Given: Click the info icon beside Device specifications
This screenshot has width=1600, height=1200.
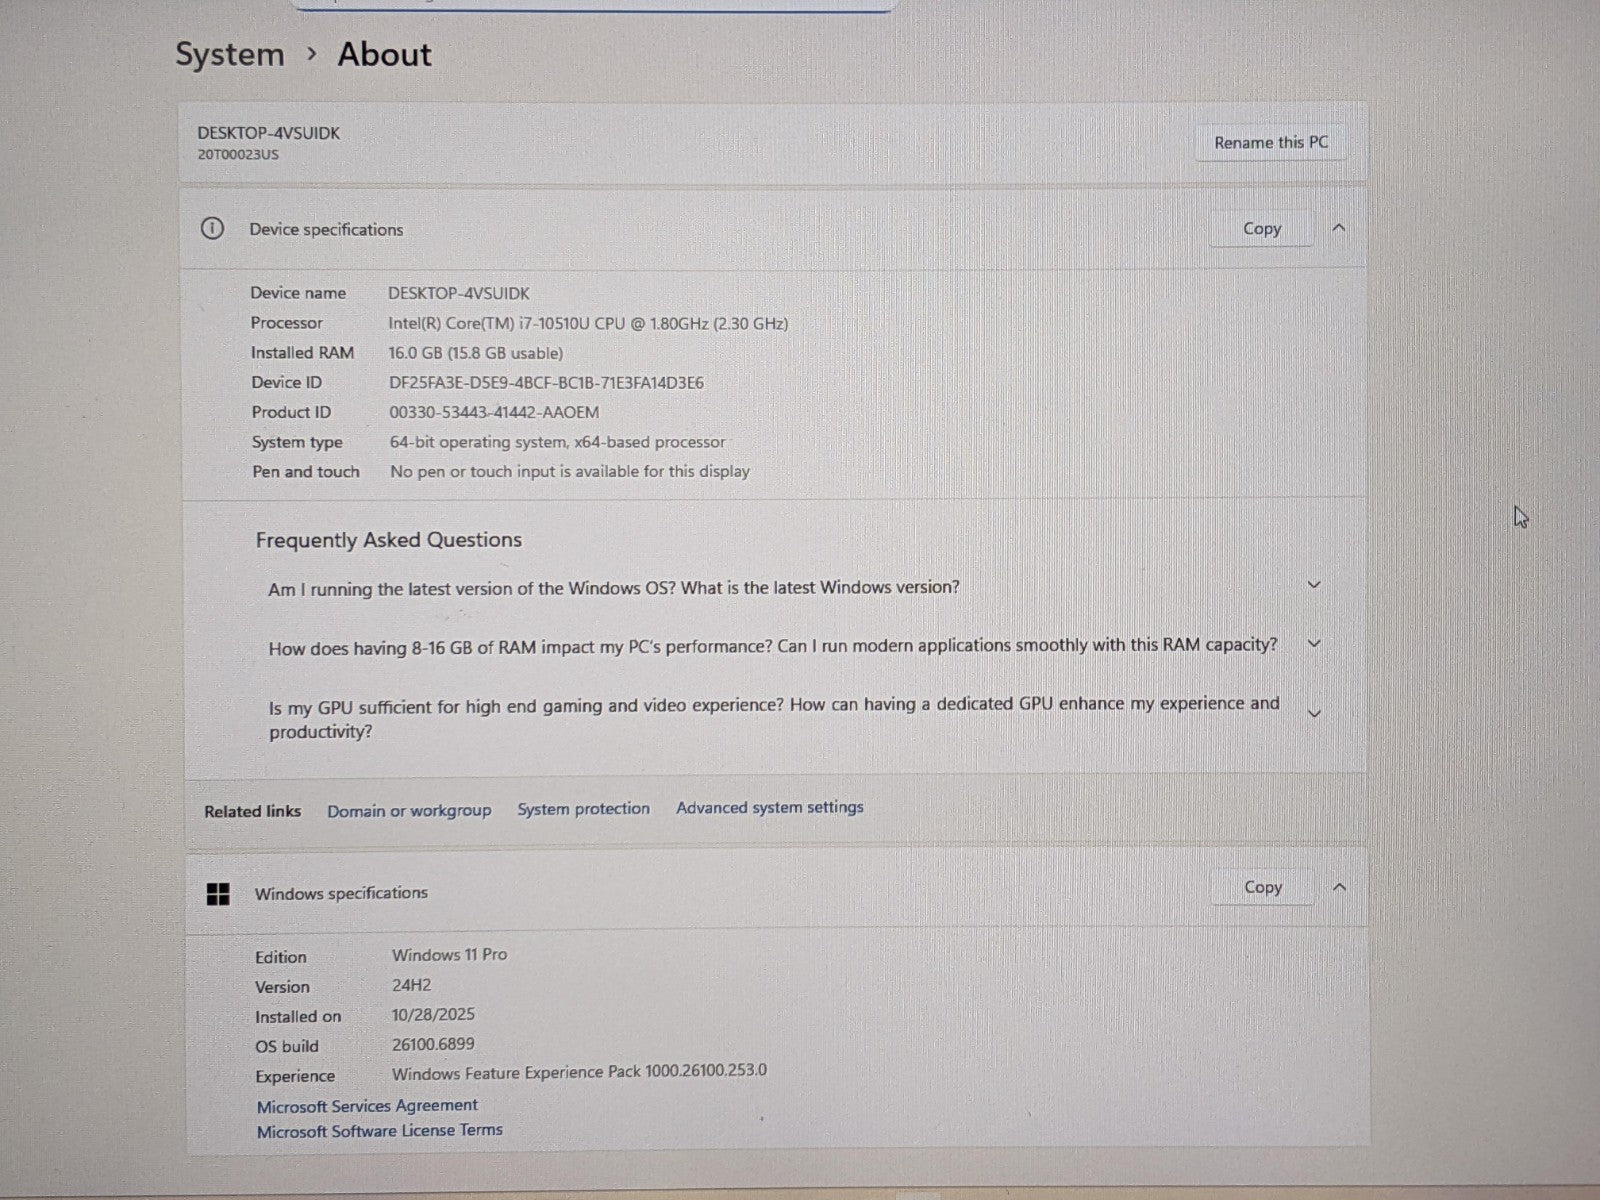Looking at the screenshot, I should pyautogui.click(x=212, y=228).
